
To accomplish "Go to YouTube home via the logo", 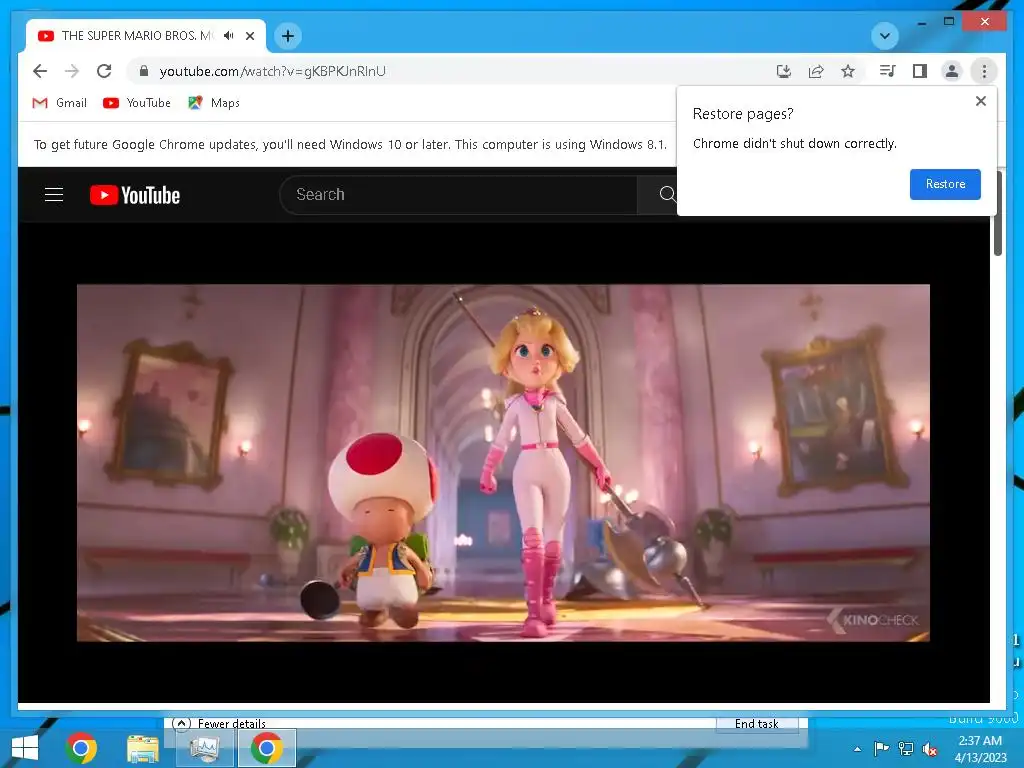I will (135, 195).
